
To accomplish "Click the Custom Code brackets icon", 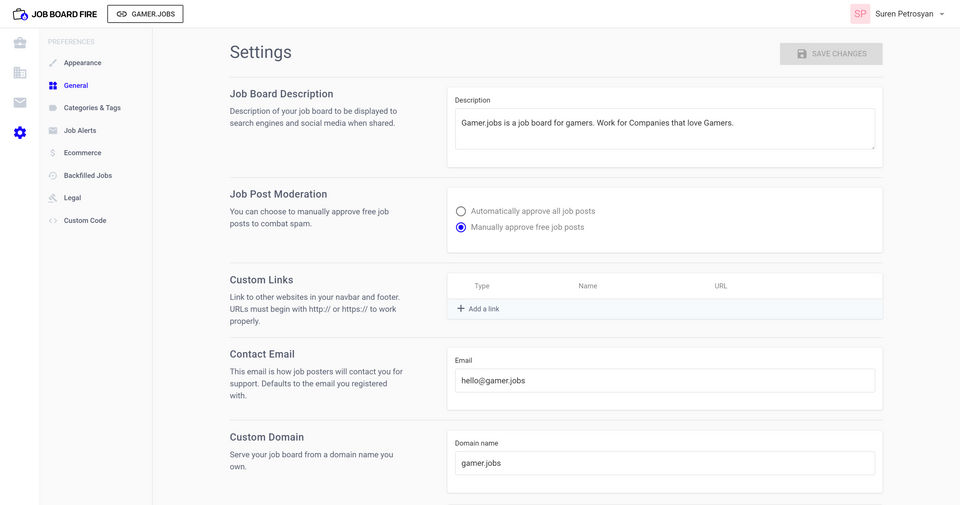I will click(53, 220).
